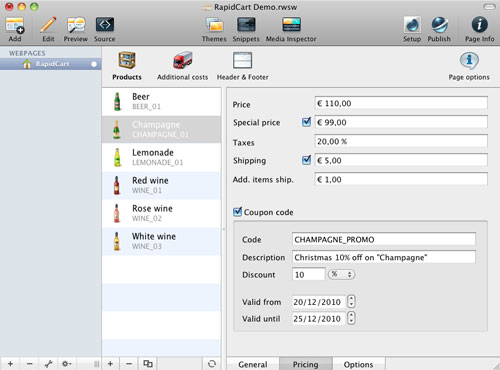Click the Valid from date 20/12/2010
The image size is (500, 370).
(319, 302)
